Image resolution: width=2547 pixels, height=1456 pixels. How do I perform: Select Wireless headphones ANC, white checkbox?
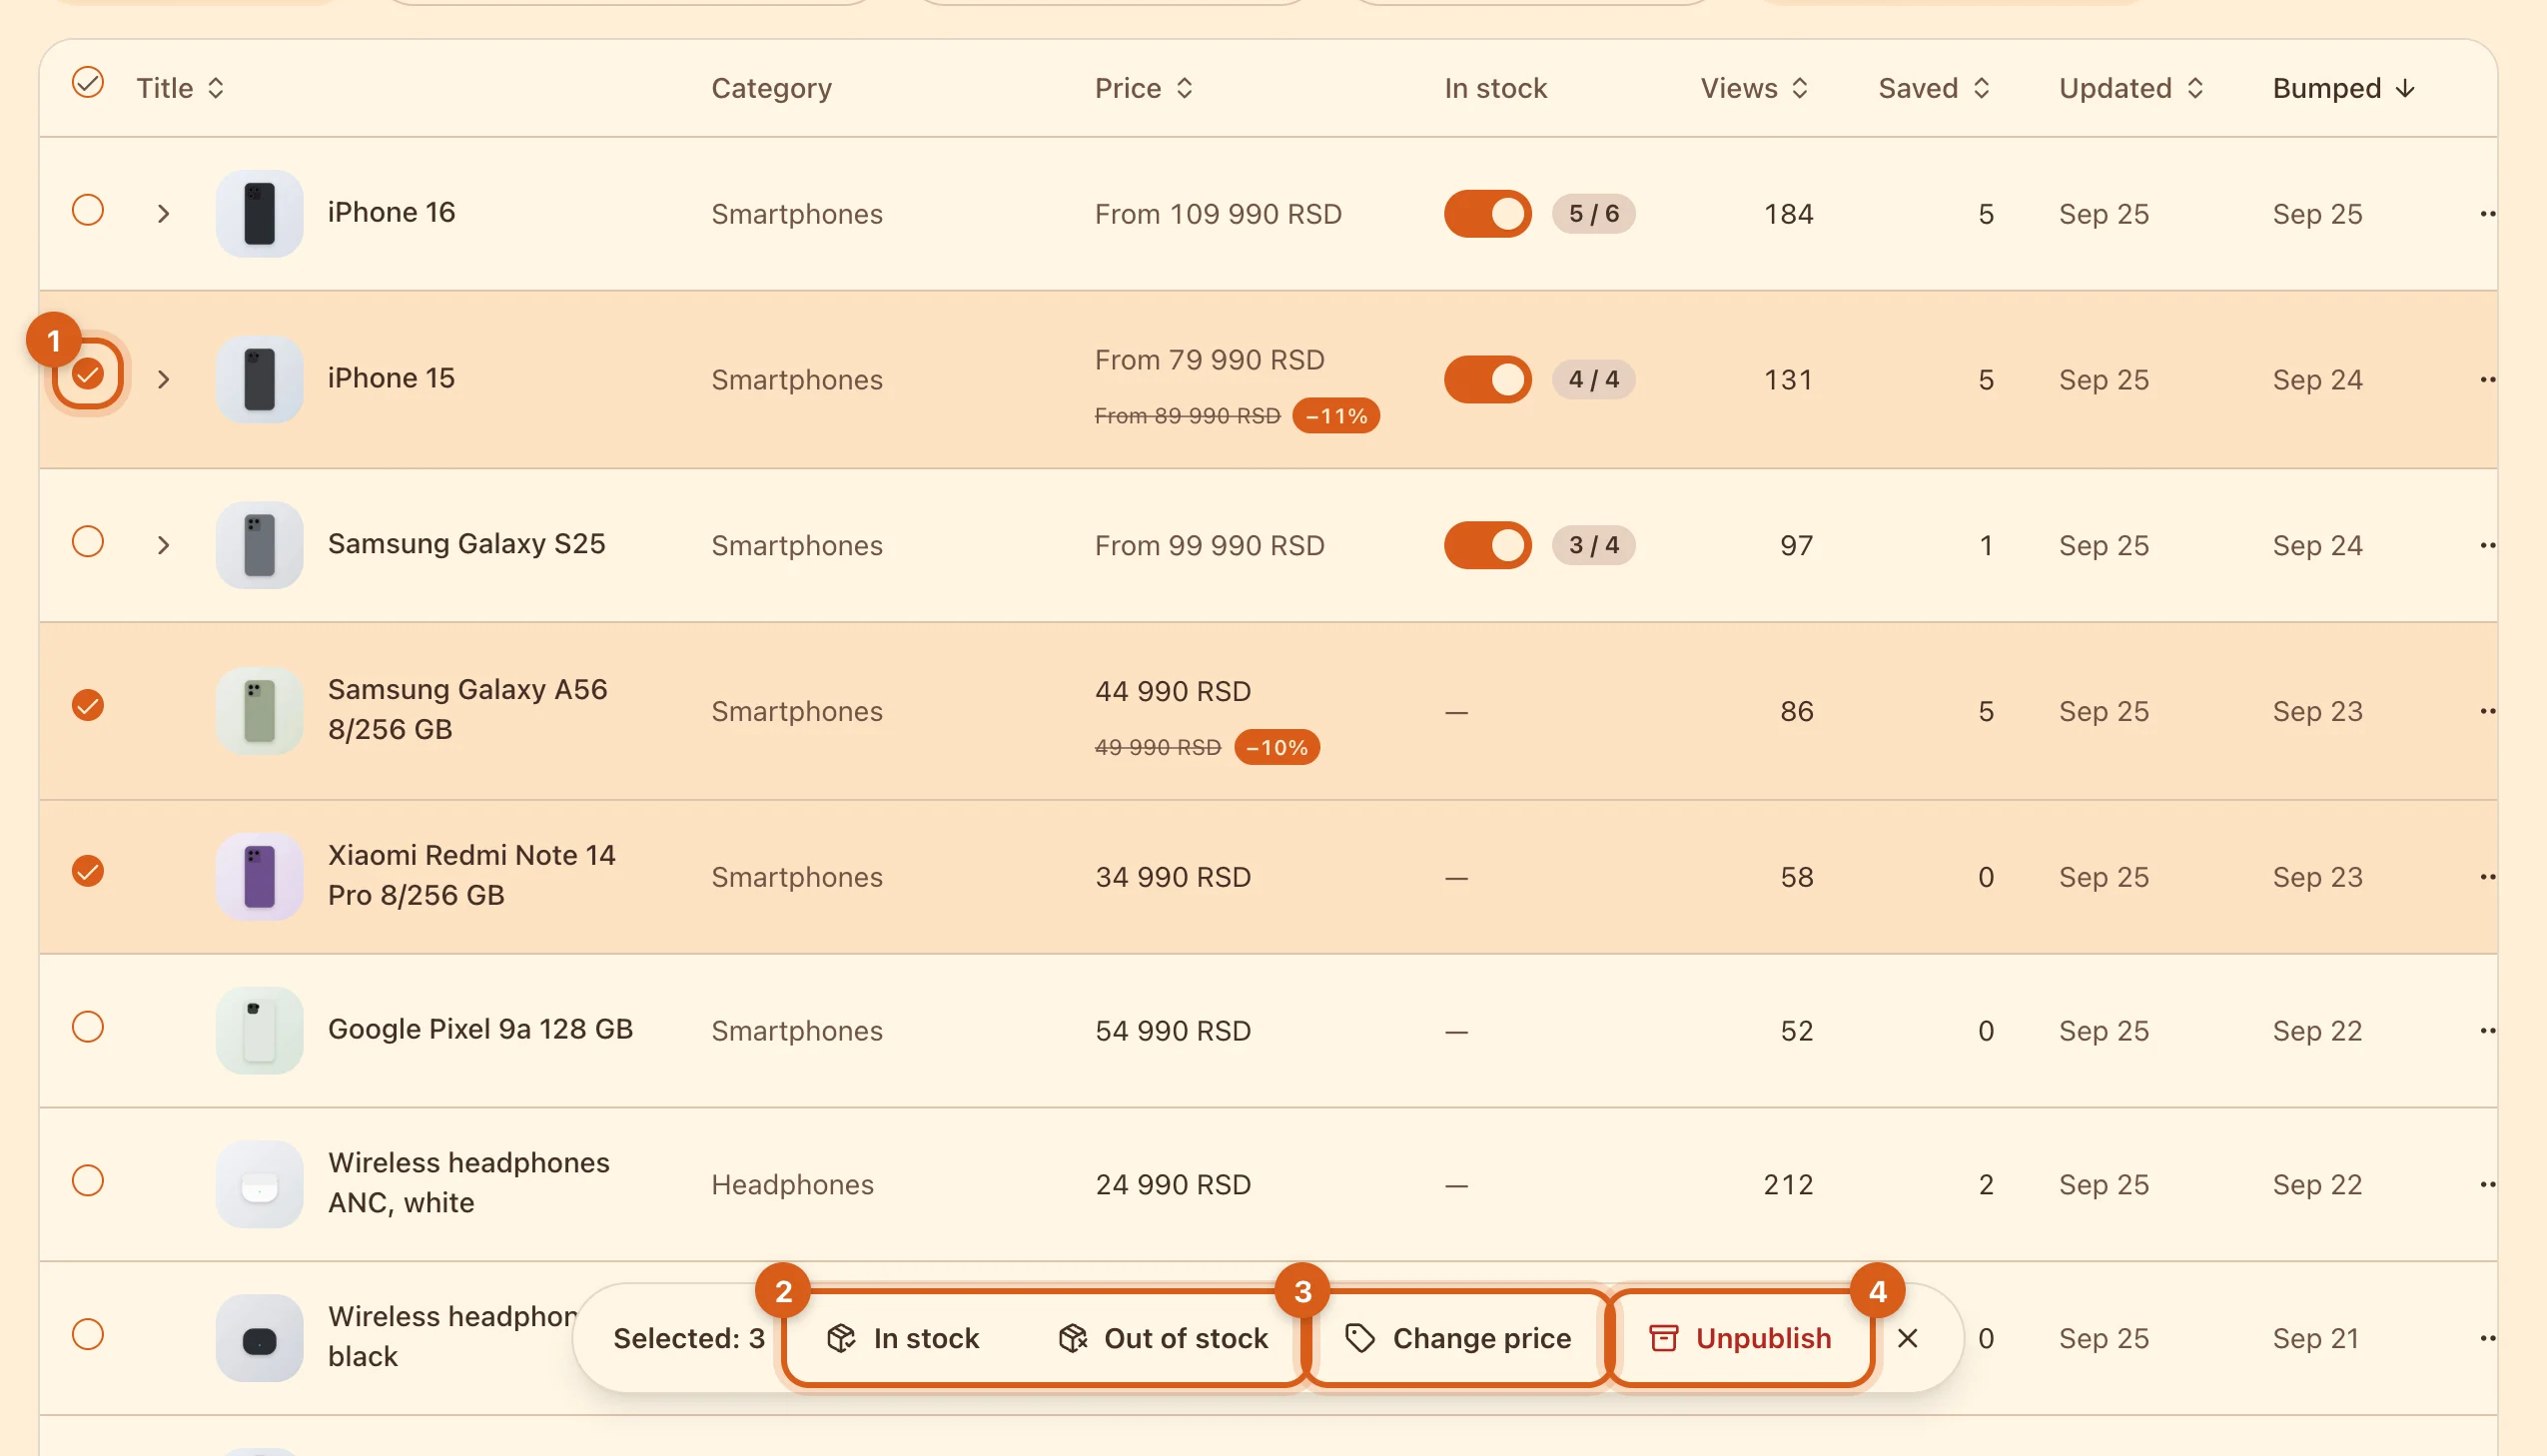coord(88,1182)
